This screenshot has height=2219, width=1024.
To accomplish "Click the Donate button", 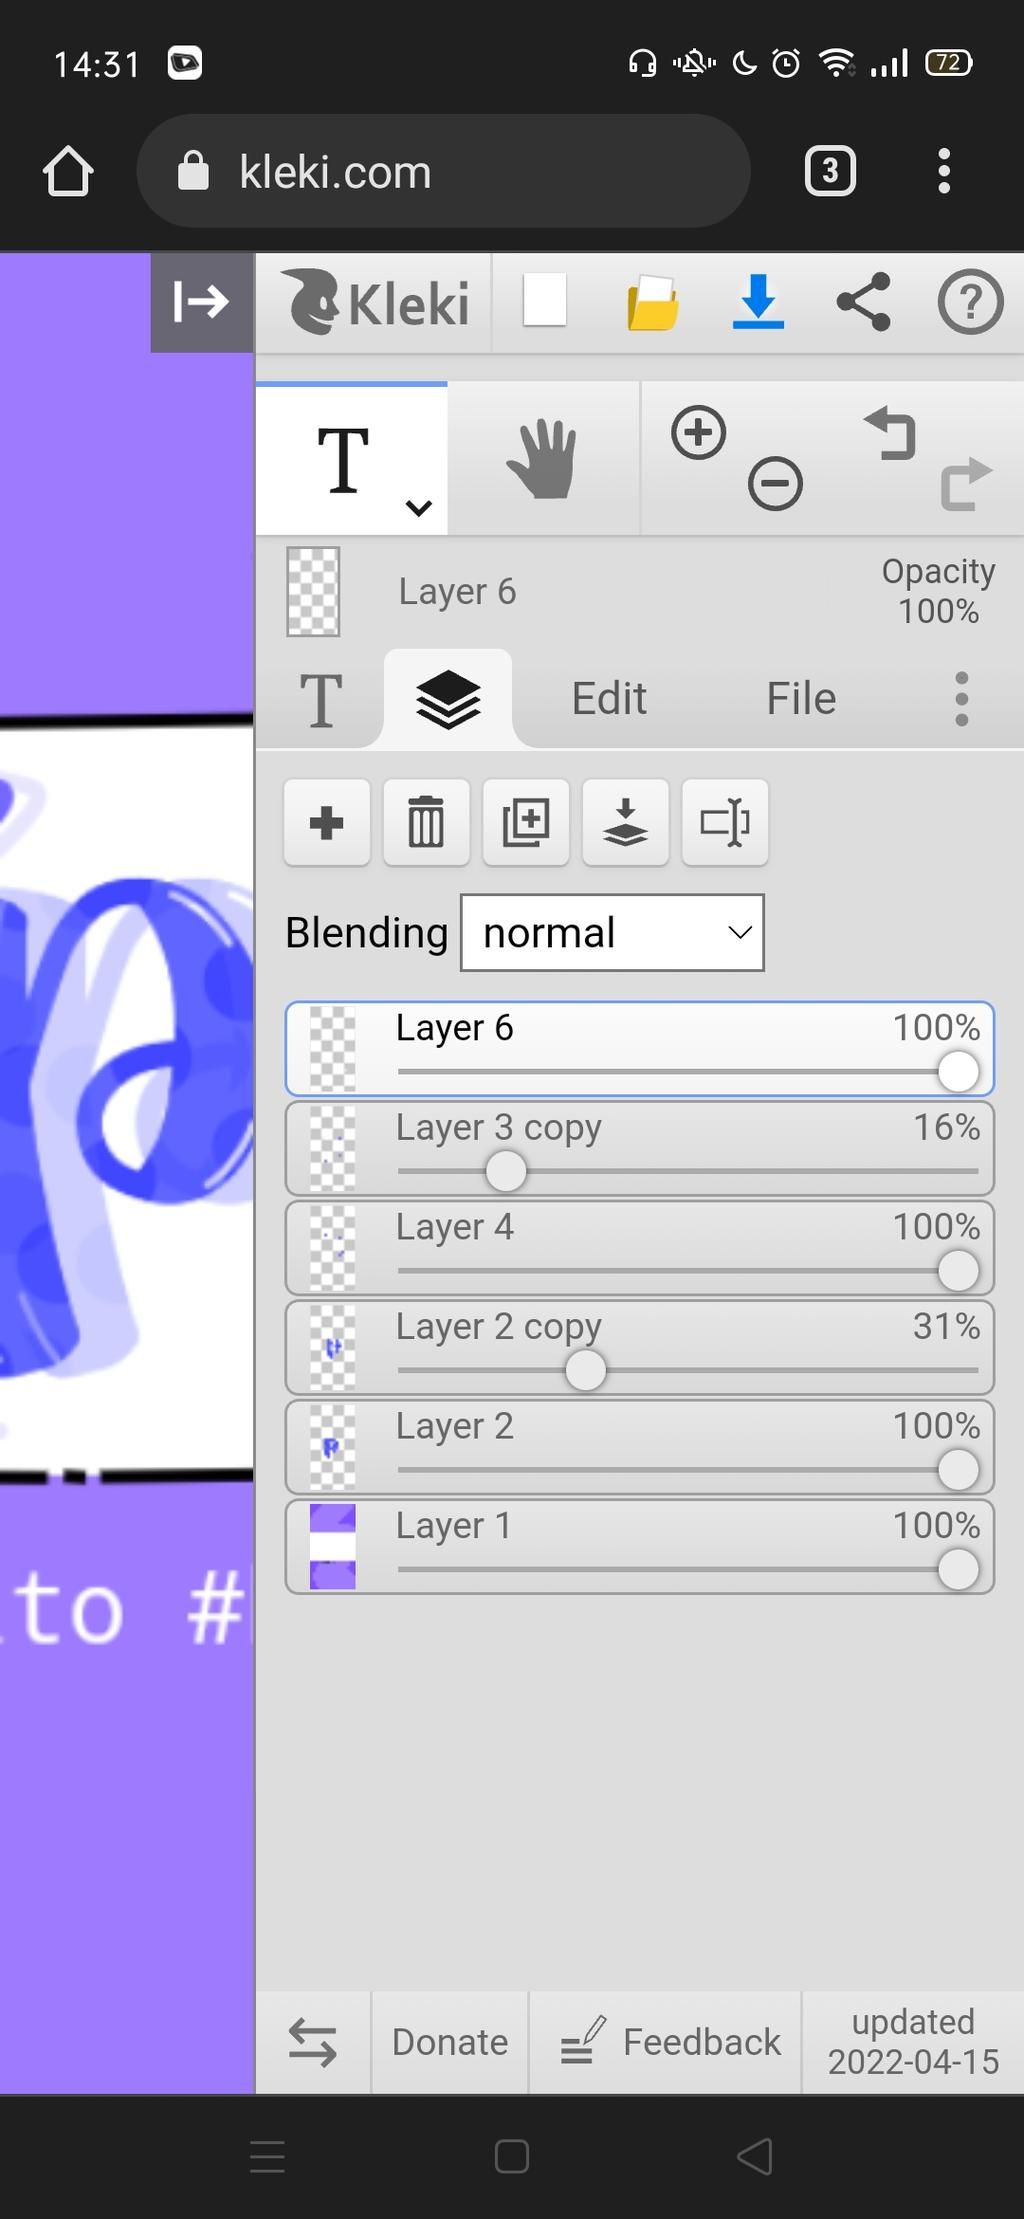I will coord(449,2041).
